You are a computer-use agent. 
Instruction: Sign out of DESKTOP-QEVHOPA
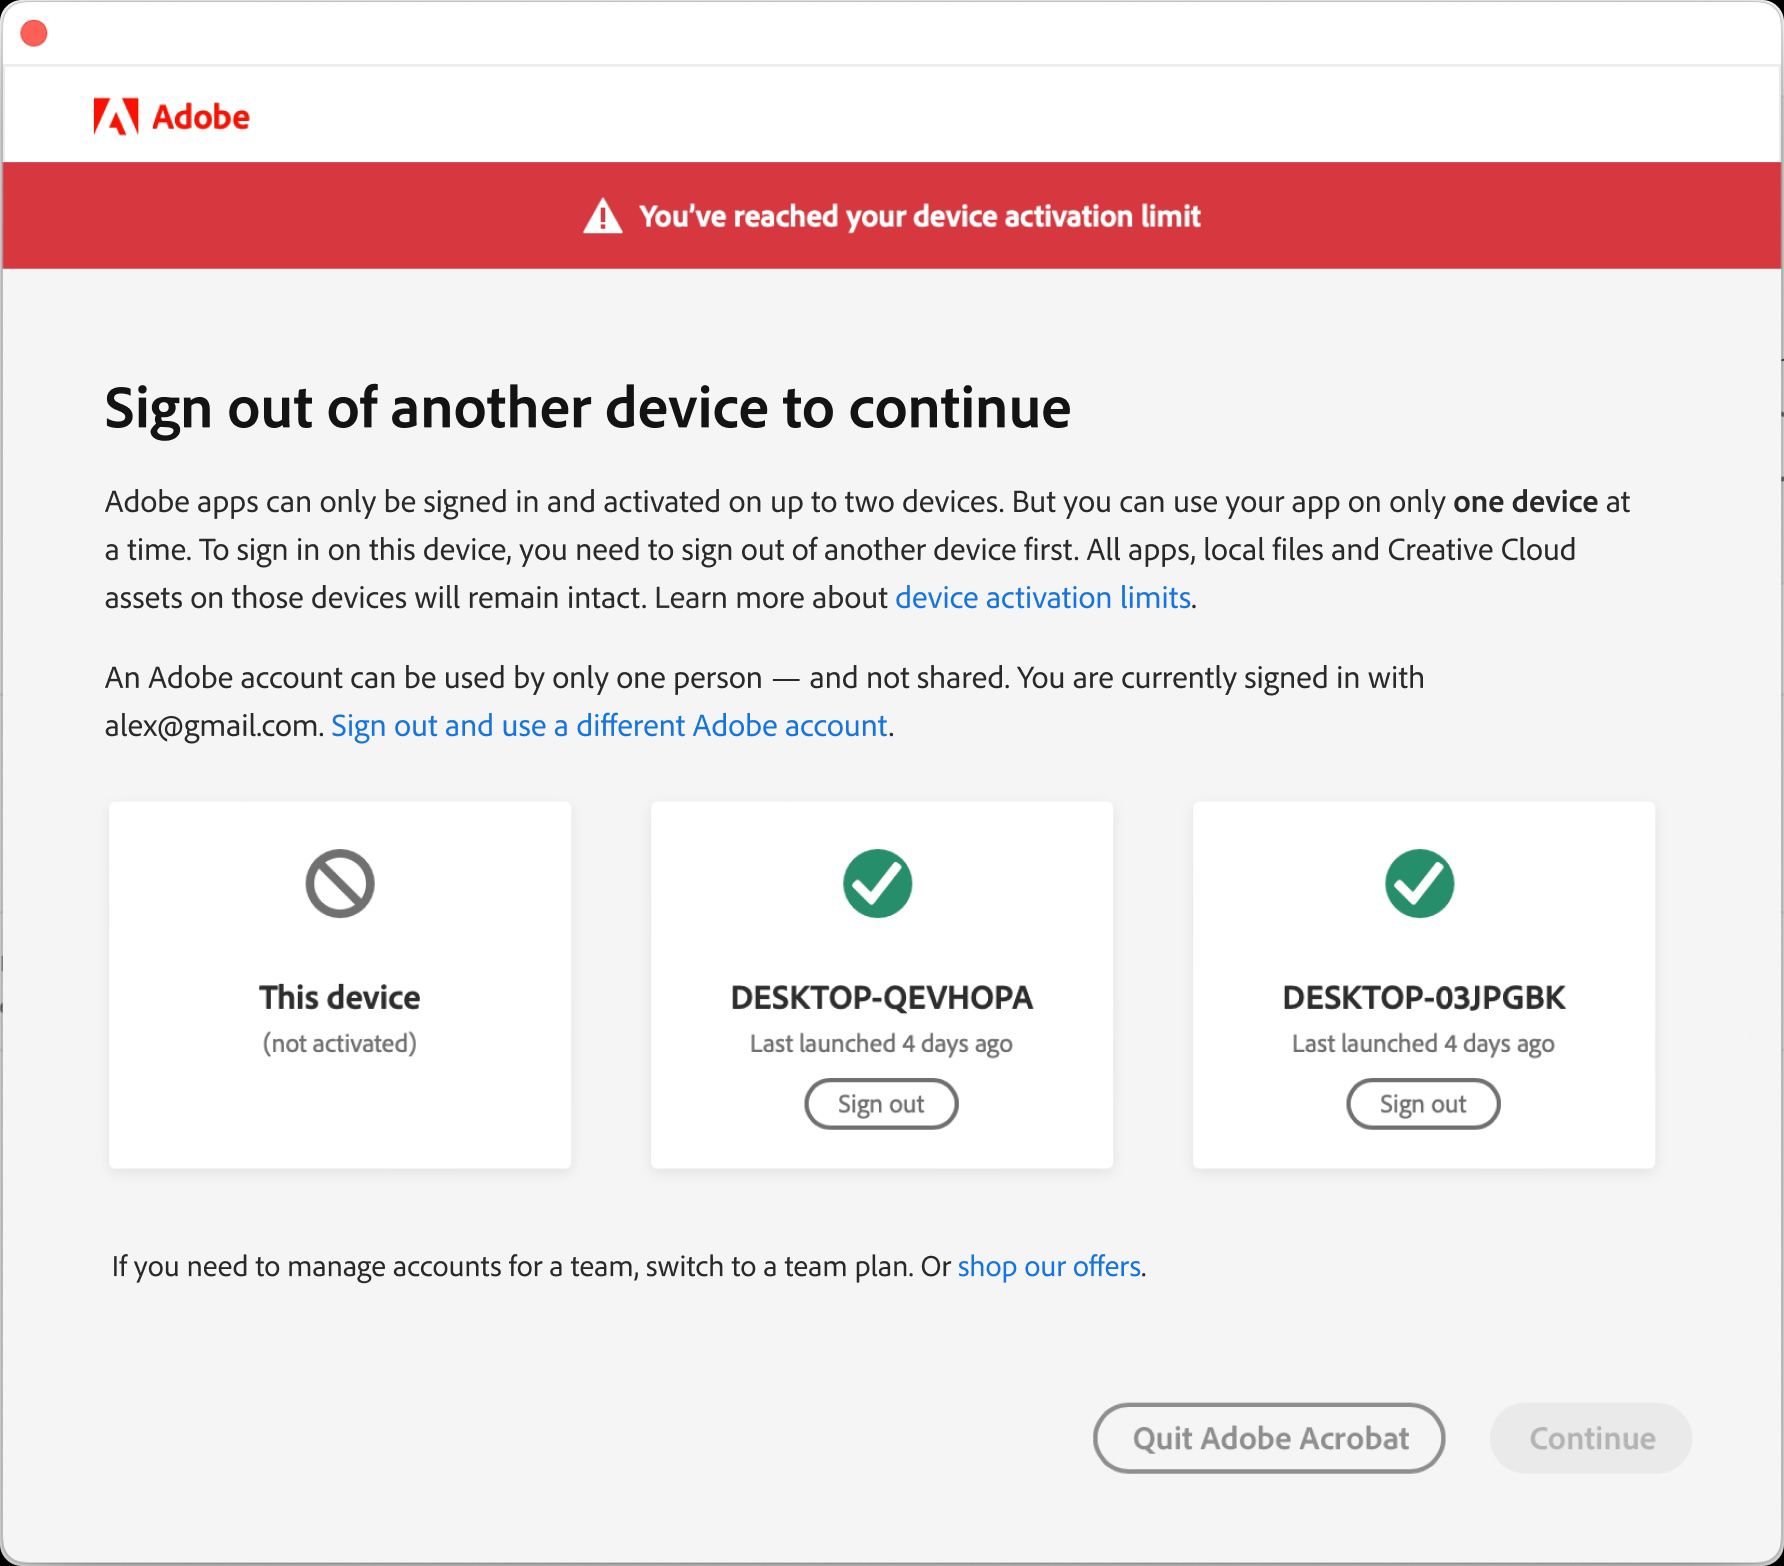tap(881, 1104)
